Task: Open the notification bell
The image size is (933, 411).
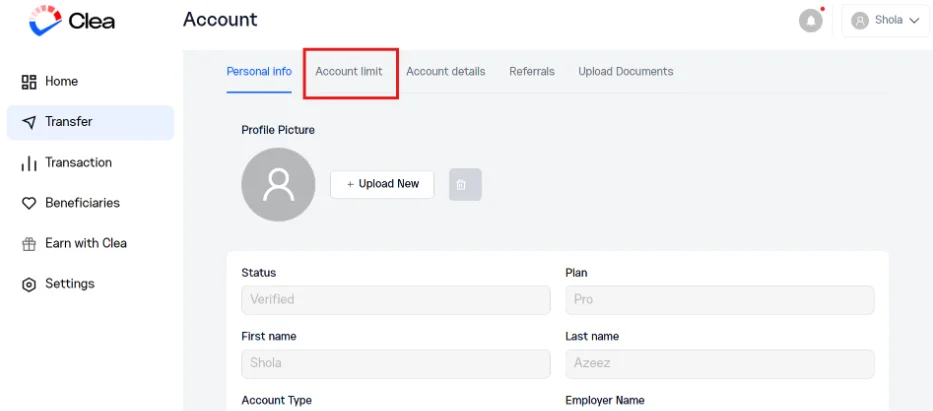Action: [810, 21]
